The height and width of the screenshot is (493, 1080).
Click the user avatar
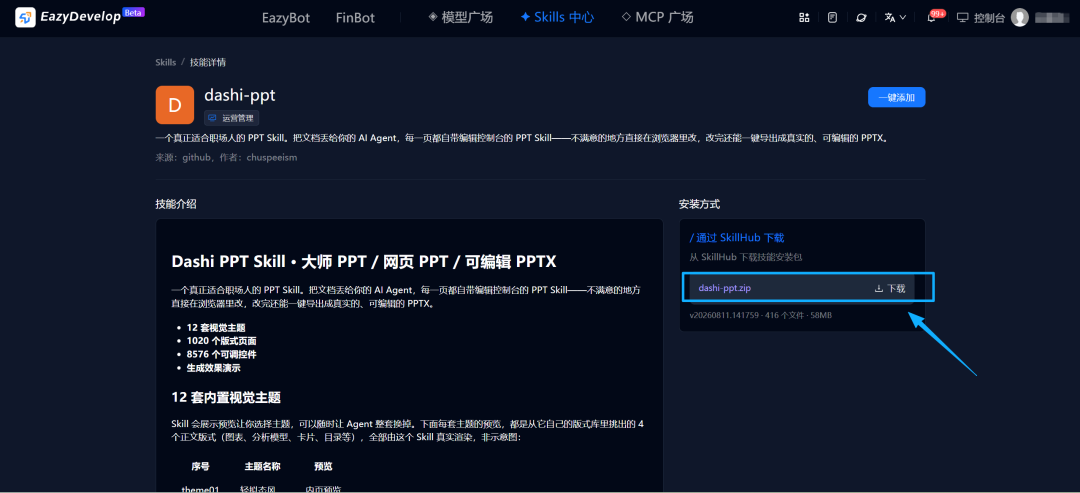pyautogui.click(x=1019, y=18)
